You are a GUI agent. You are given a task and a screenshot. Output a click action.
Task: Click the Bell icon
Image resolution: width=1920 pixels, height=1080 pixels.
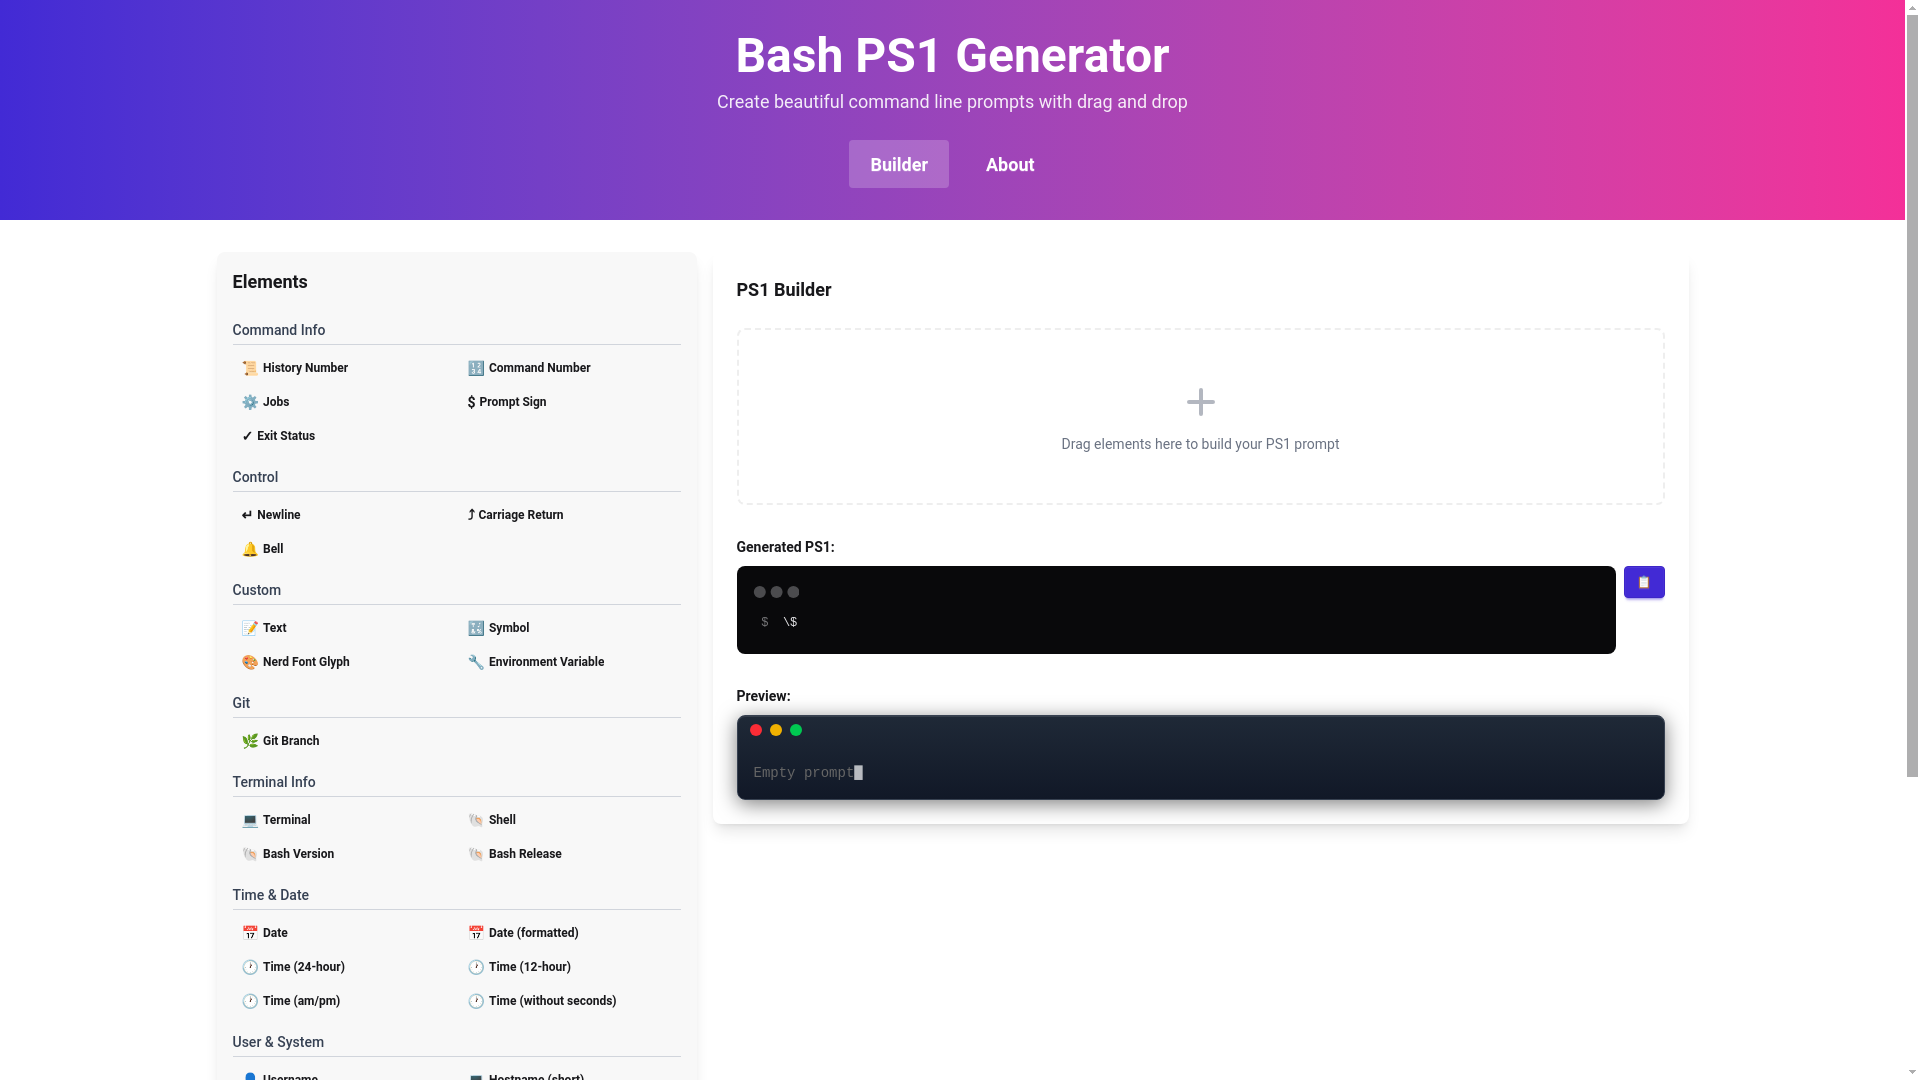[250, 549]
